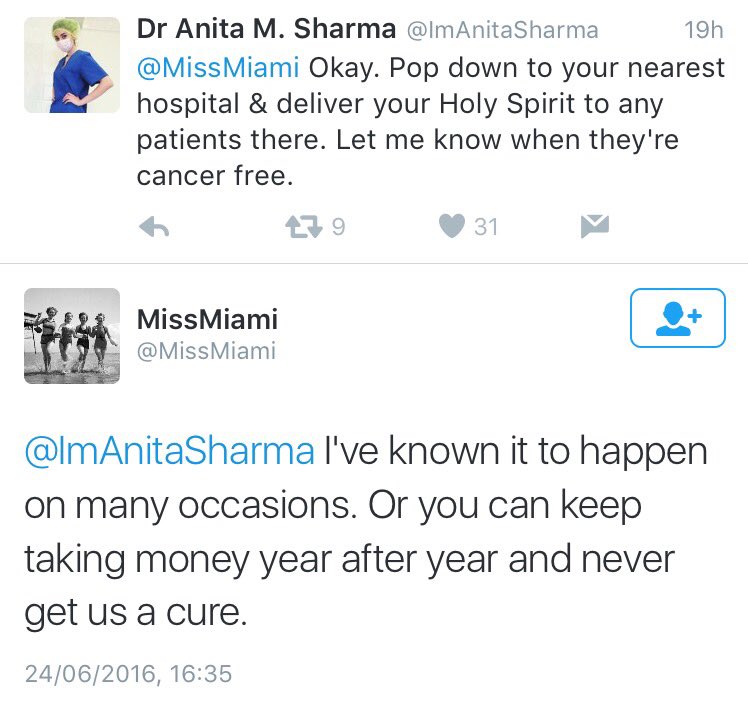Open the bold MissMiami display name
The image size is (748, 710).
(x=207, y=319)
